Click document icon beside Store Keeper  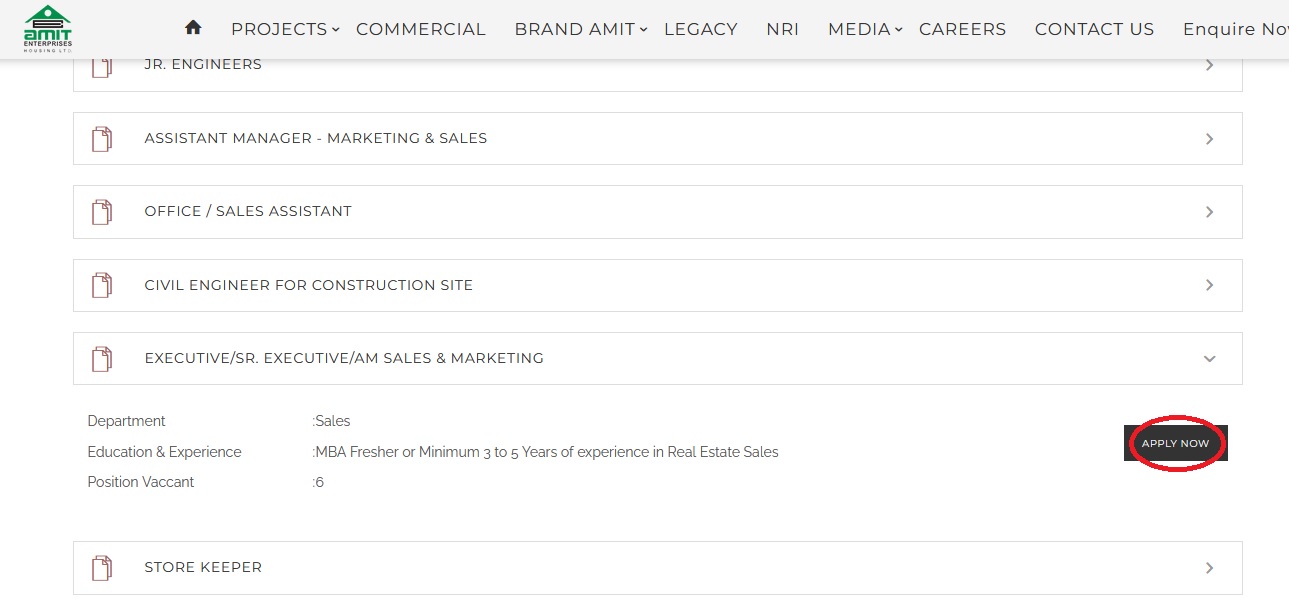[102, 568]
